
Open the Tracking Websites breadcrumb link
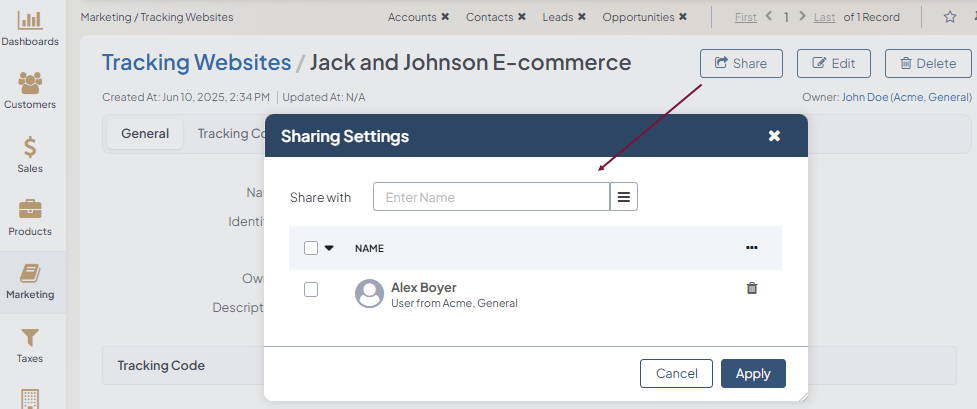coord(196,63)
